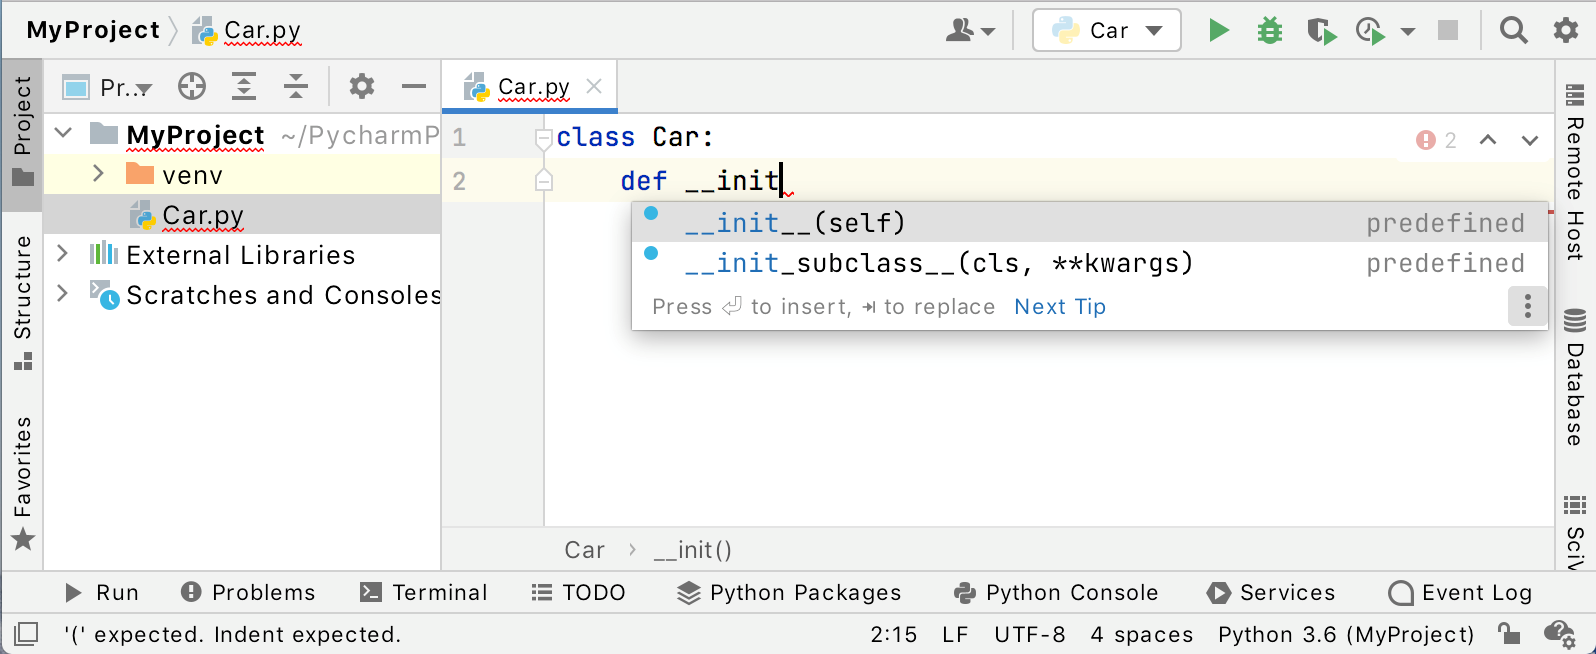Open Python 3.6 interpreter selector
The image size is (1596, 654).
coord(1346,634)
